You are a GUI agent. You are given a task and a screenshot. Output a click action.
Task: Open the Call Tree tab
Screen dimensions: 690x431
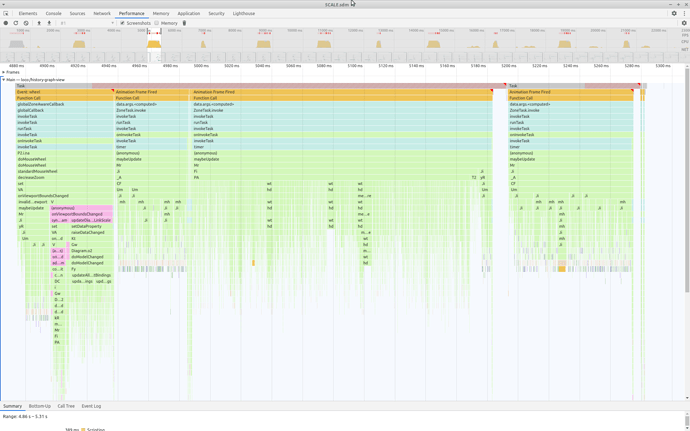[x=66, y=406]
